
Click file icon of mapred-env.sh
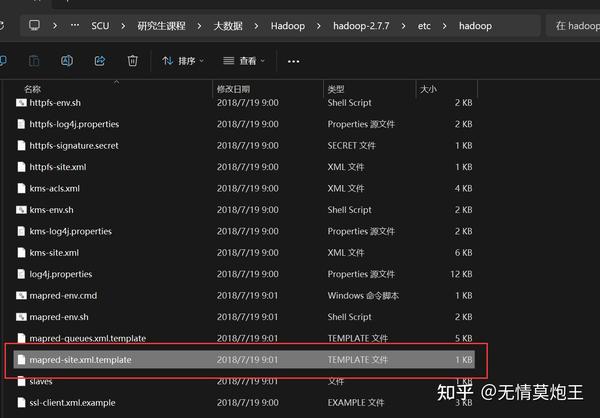(x=21, y=317)
